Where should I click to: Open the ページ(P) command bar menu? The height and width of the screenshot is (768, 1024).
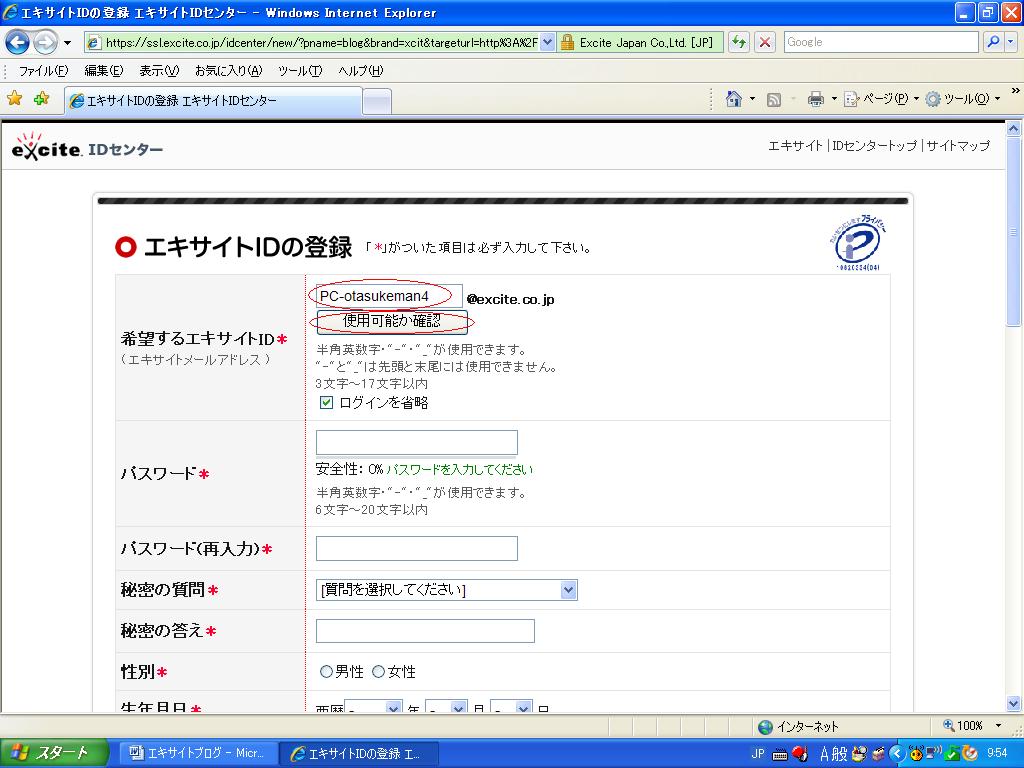(881, 99)
